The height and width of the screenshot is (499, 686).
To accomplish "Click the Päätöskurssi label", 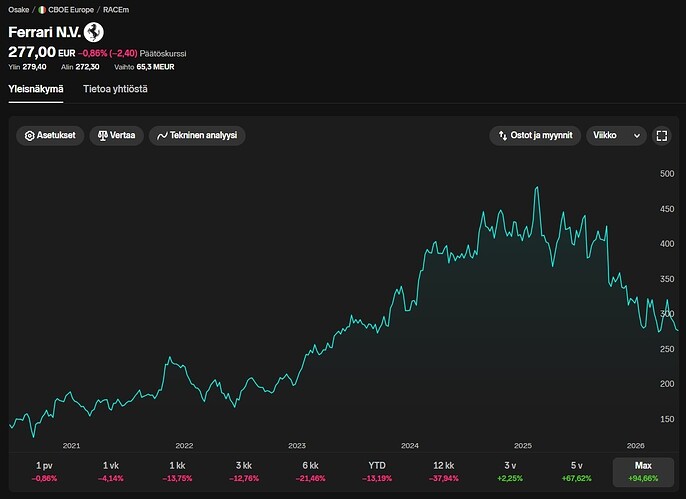I will tap(163, 53).
